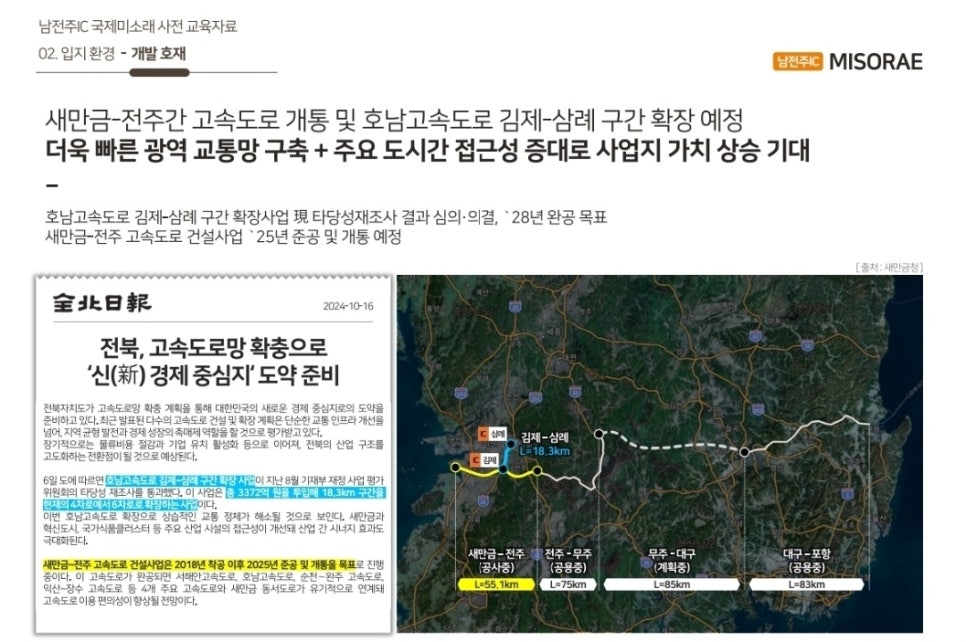This screenshot has height=642, width=966.
Task: Click the white 'L=75km' length bar
Action: click(x=568, y=585)
